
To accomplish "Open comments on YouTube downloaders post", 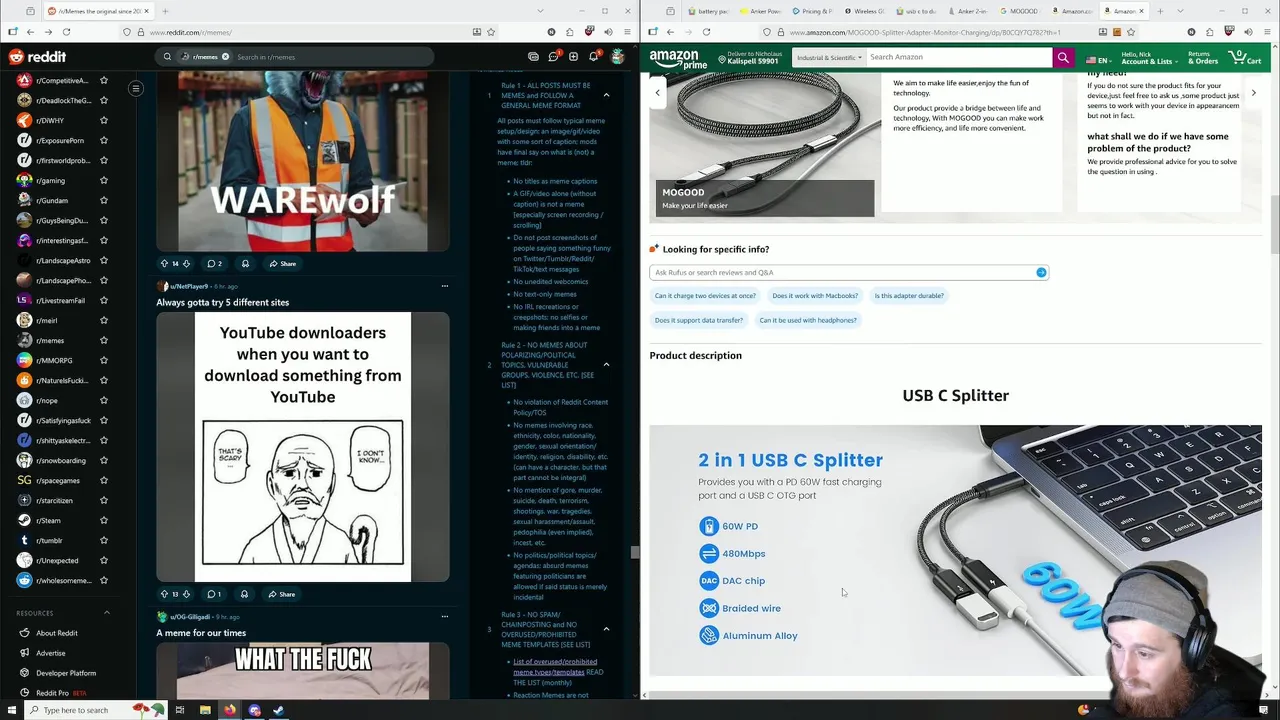I will 214,594.
